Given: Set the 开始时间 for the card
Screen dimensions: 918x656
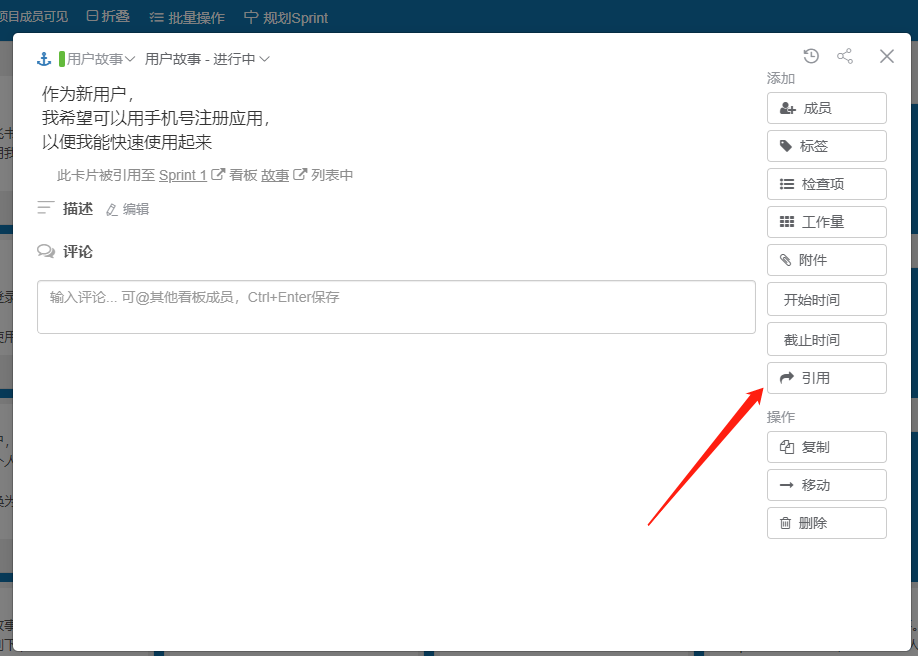Looking at the screenshot, I should [826, 300].
